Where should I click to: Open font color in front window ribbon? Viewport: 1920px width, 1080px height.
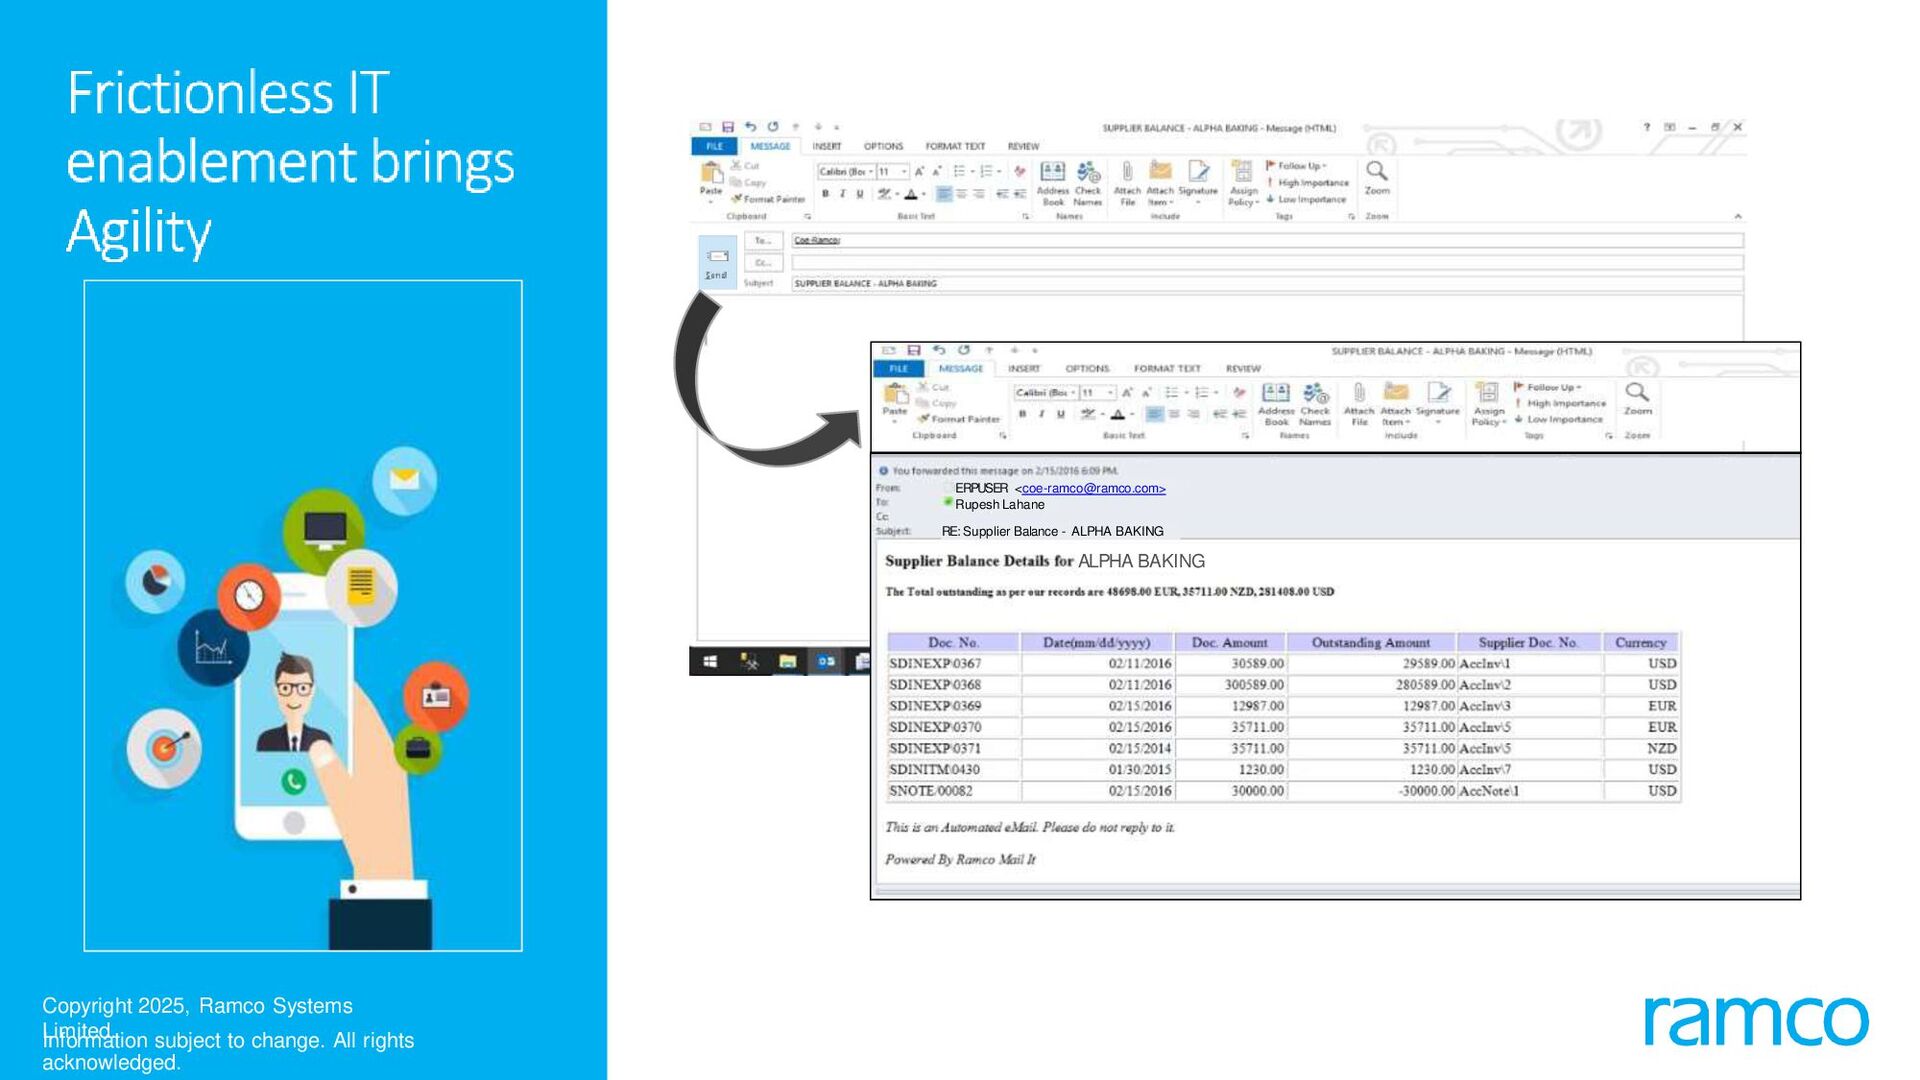pos(1121,414)
